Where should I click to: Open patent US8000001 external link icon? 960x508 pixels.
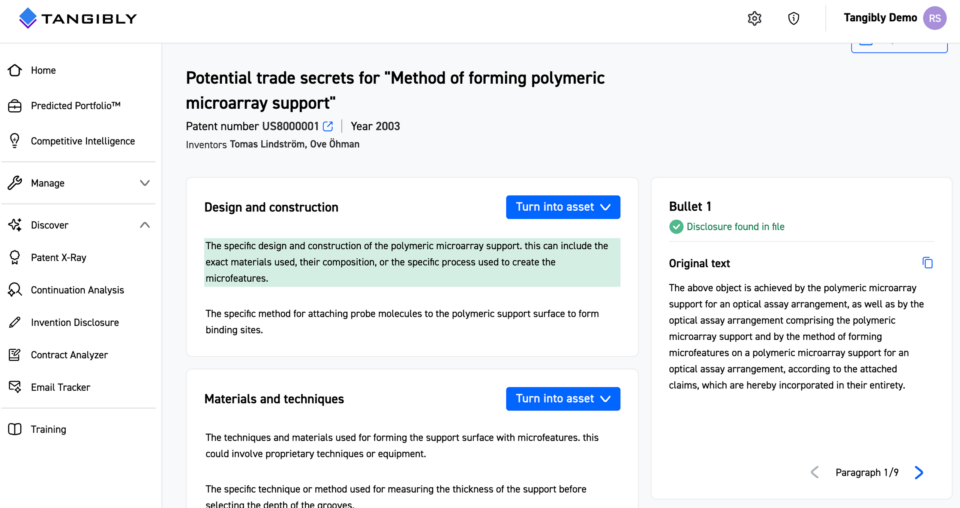[x=328, y=126]
